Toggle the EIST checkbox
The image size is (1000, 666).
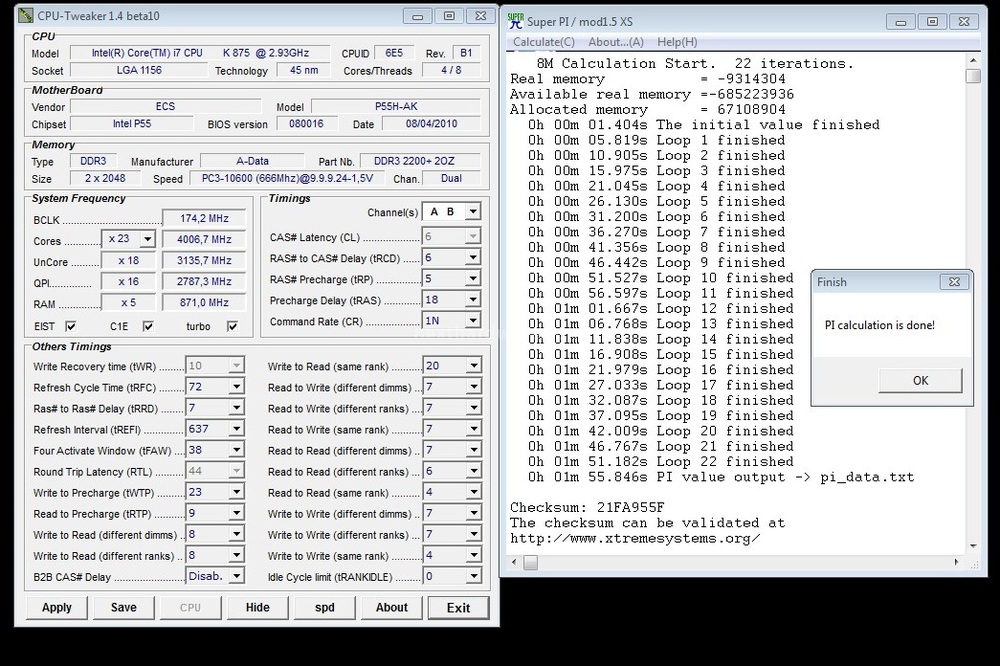pyautogui.click(x=71, y=326)
